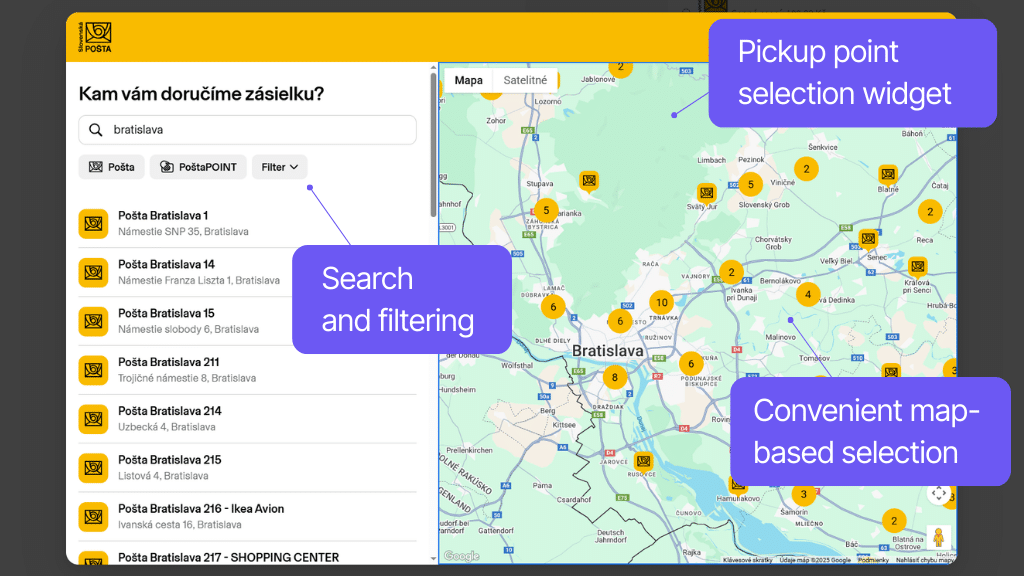1024x576 pixels.
Task: Click the search magnifier icon
Action: [95, 130]
